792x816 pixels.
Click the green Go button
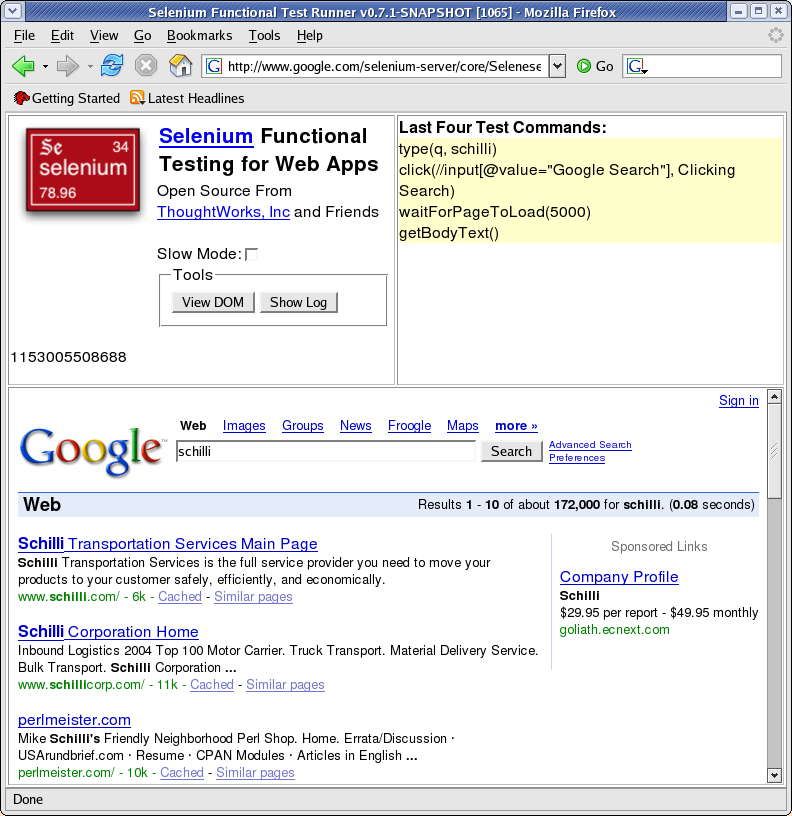(595, 66)
